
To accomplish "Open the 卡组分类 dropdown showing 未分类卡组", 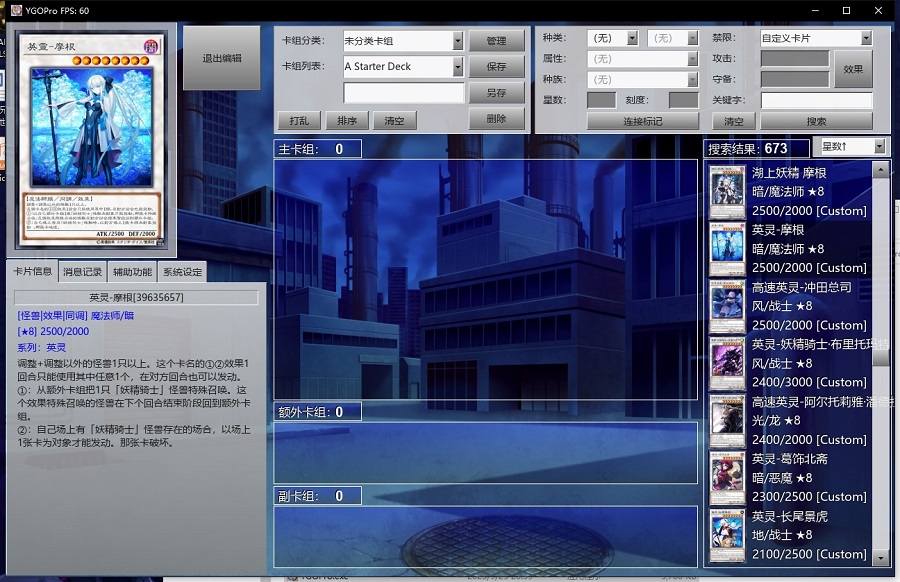I will point(457,41).
